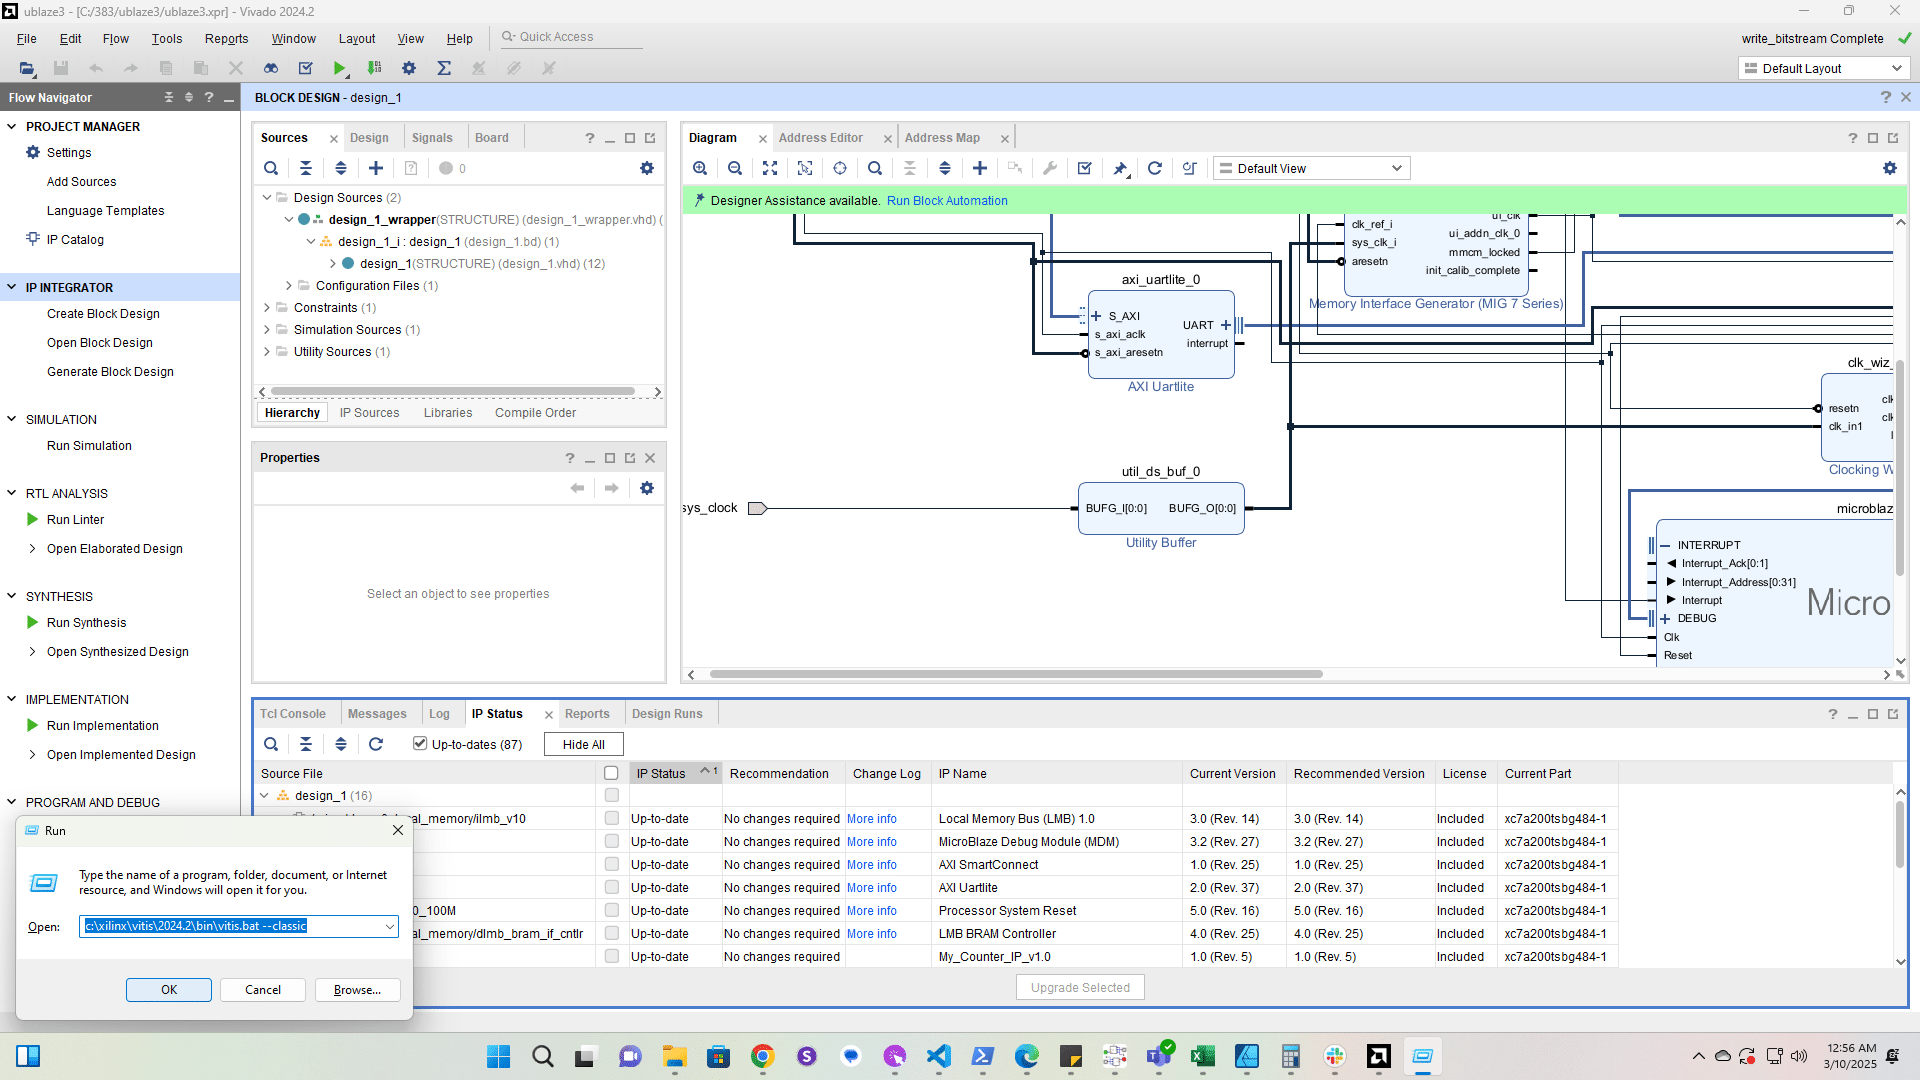Click the refresh icon in IP Status panel
The width and height of the screenshot is (1920, 1080).
[x=376, y=744]
